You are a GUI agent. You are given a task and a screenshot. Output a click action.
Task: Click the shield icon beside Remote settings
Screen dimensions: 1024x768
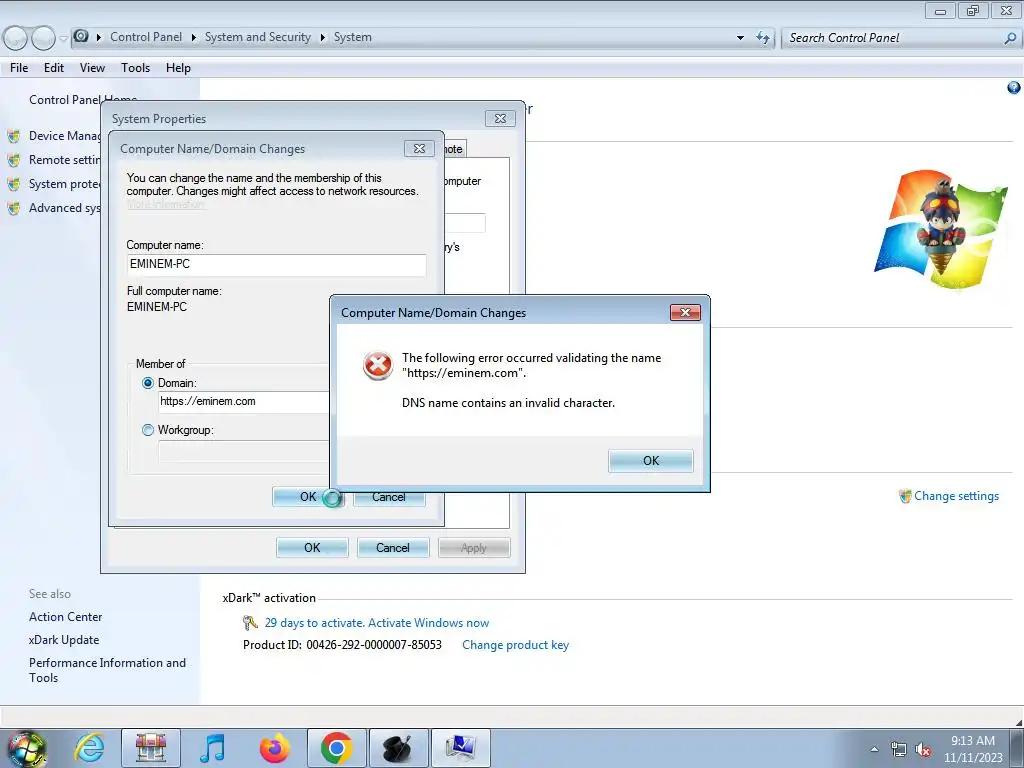(x=14, y=160)
